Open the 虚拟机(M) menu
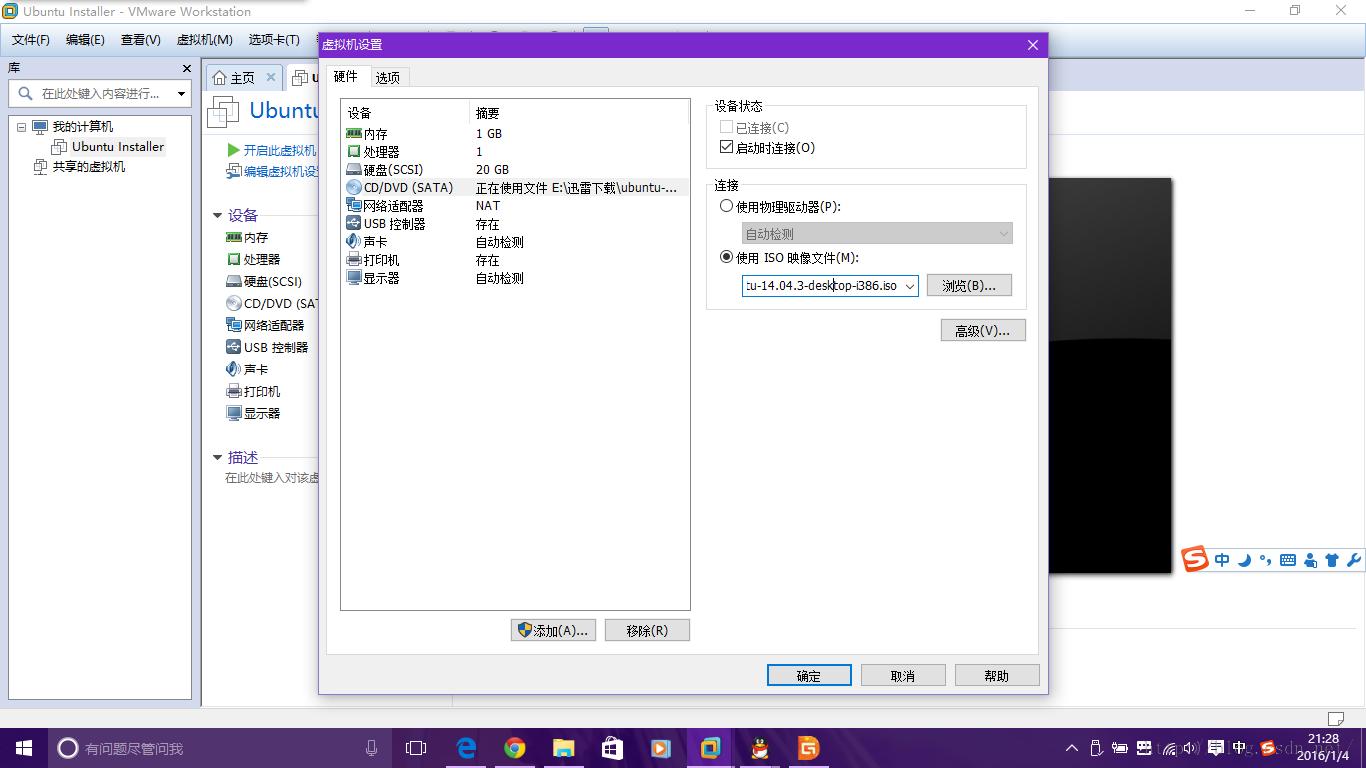Screen dimensions: 1366x768 click(205, 40)
